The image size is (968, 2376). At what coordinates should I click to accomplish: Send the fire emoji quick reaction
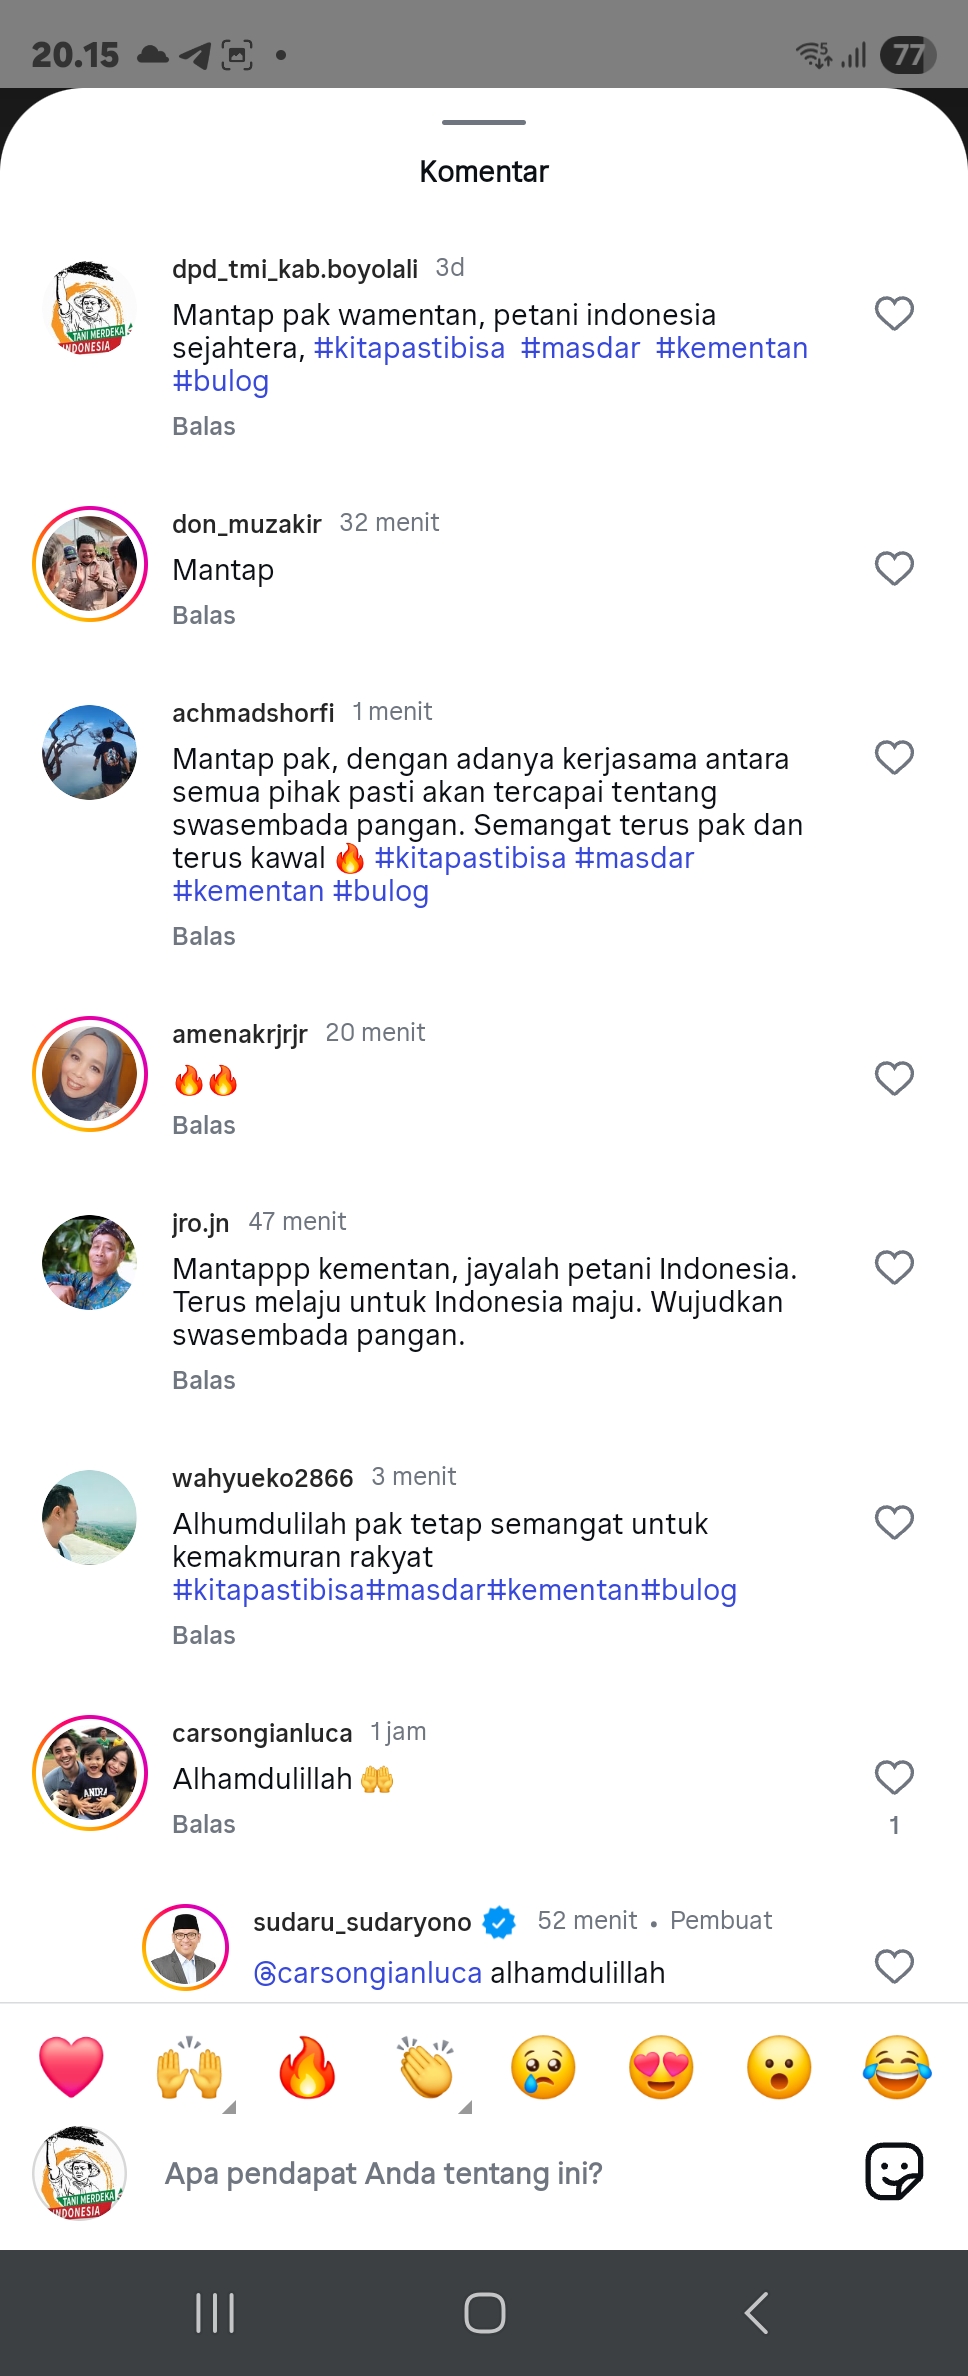click(307, 2067)
